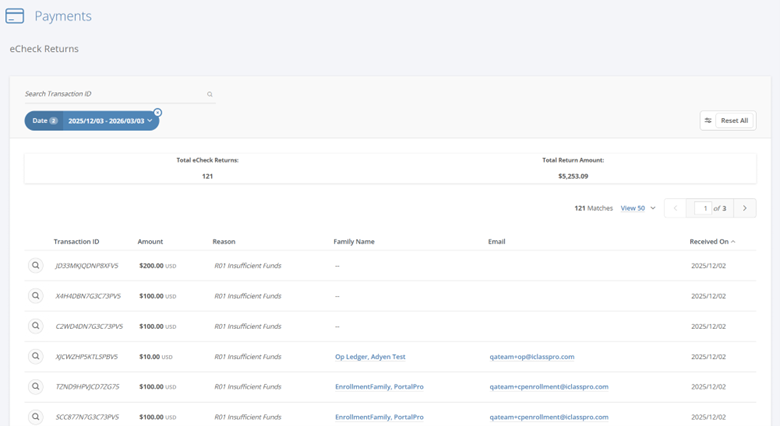Click the Transaction ID column header
The width and height of the screenshot is (780, 426).
(x=76, y=242)
